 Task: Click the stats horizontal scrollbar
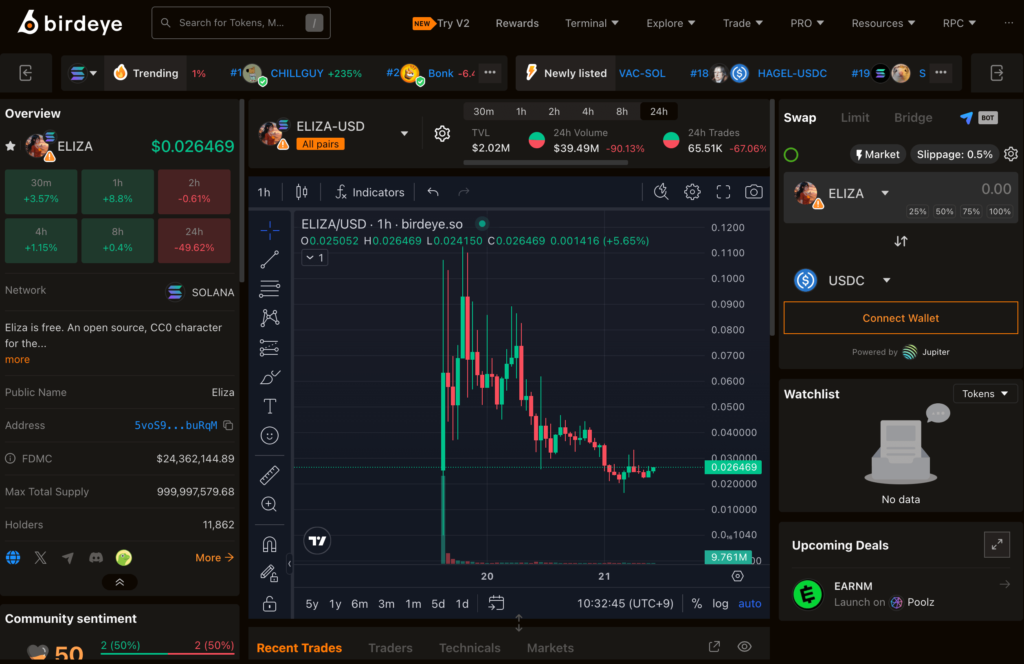(x=546, y=163)
